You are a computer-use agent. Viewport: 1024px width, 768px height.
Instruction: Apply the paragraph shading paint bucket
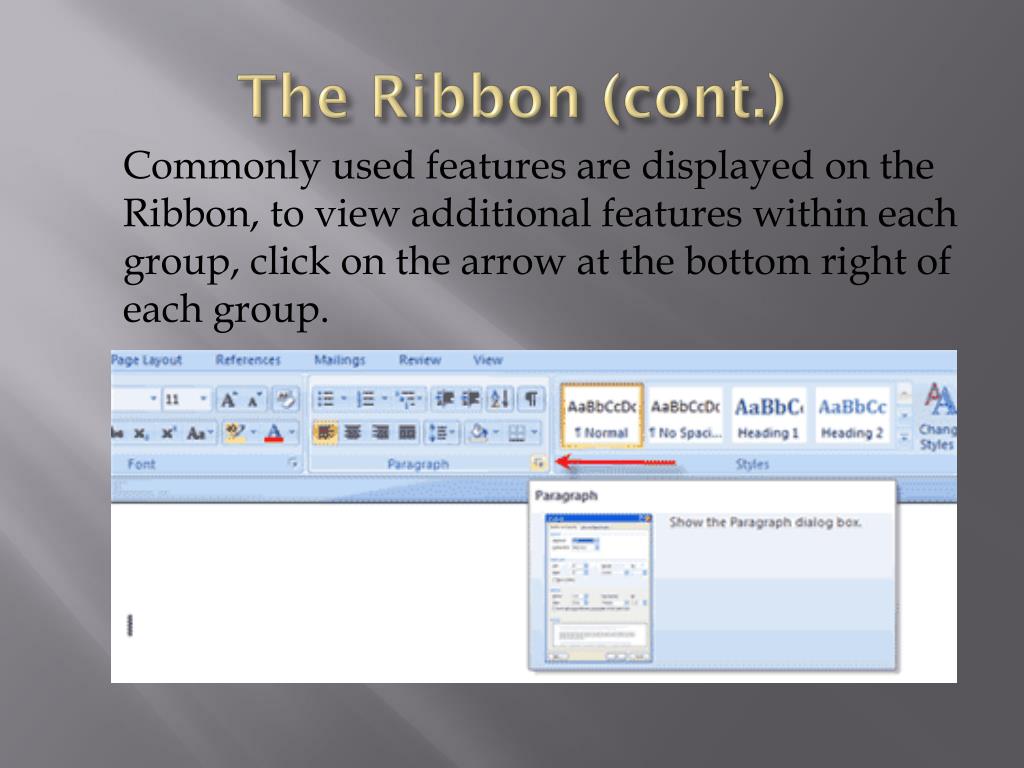click(479, 432)
